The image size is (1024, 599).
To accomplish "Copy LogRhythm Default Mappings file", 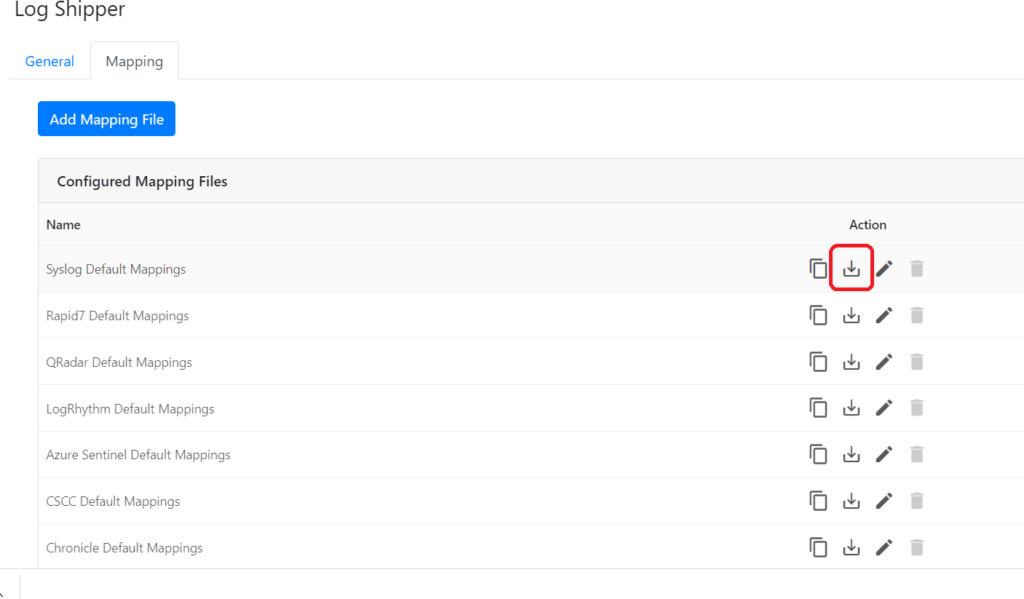I will coord(818,408).
